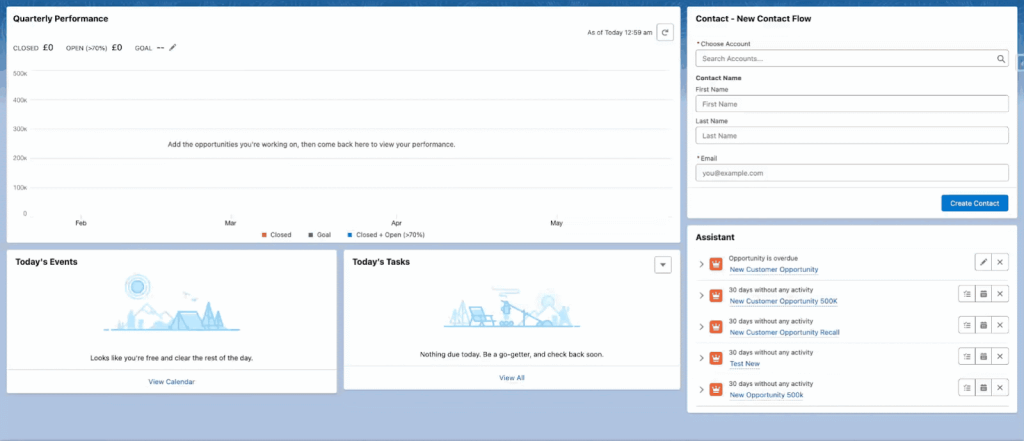Expand the New Customer Opportunity assistant row
This screenshot has width=1024, height=441.
(x=701, y=264)
